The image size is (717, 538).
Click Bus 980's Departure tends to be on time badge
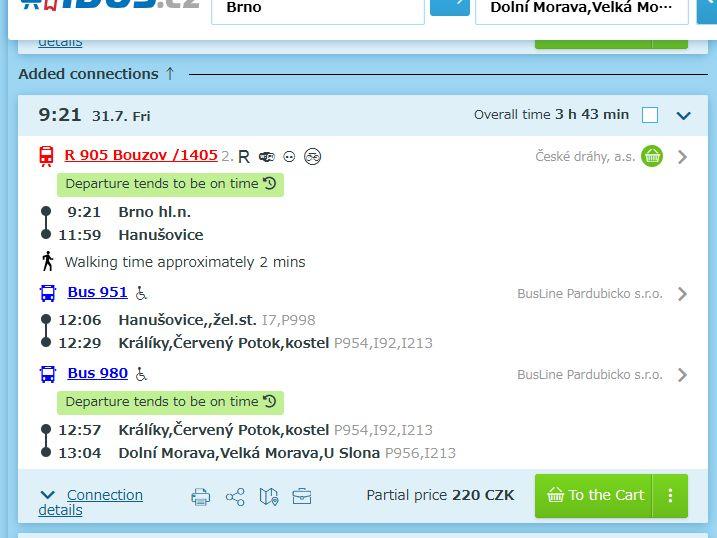(170, 403)
